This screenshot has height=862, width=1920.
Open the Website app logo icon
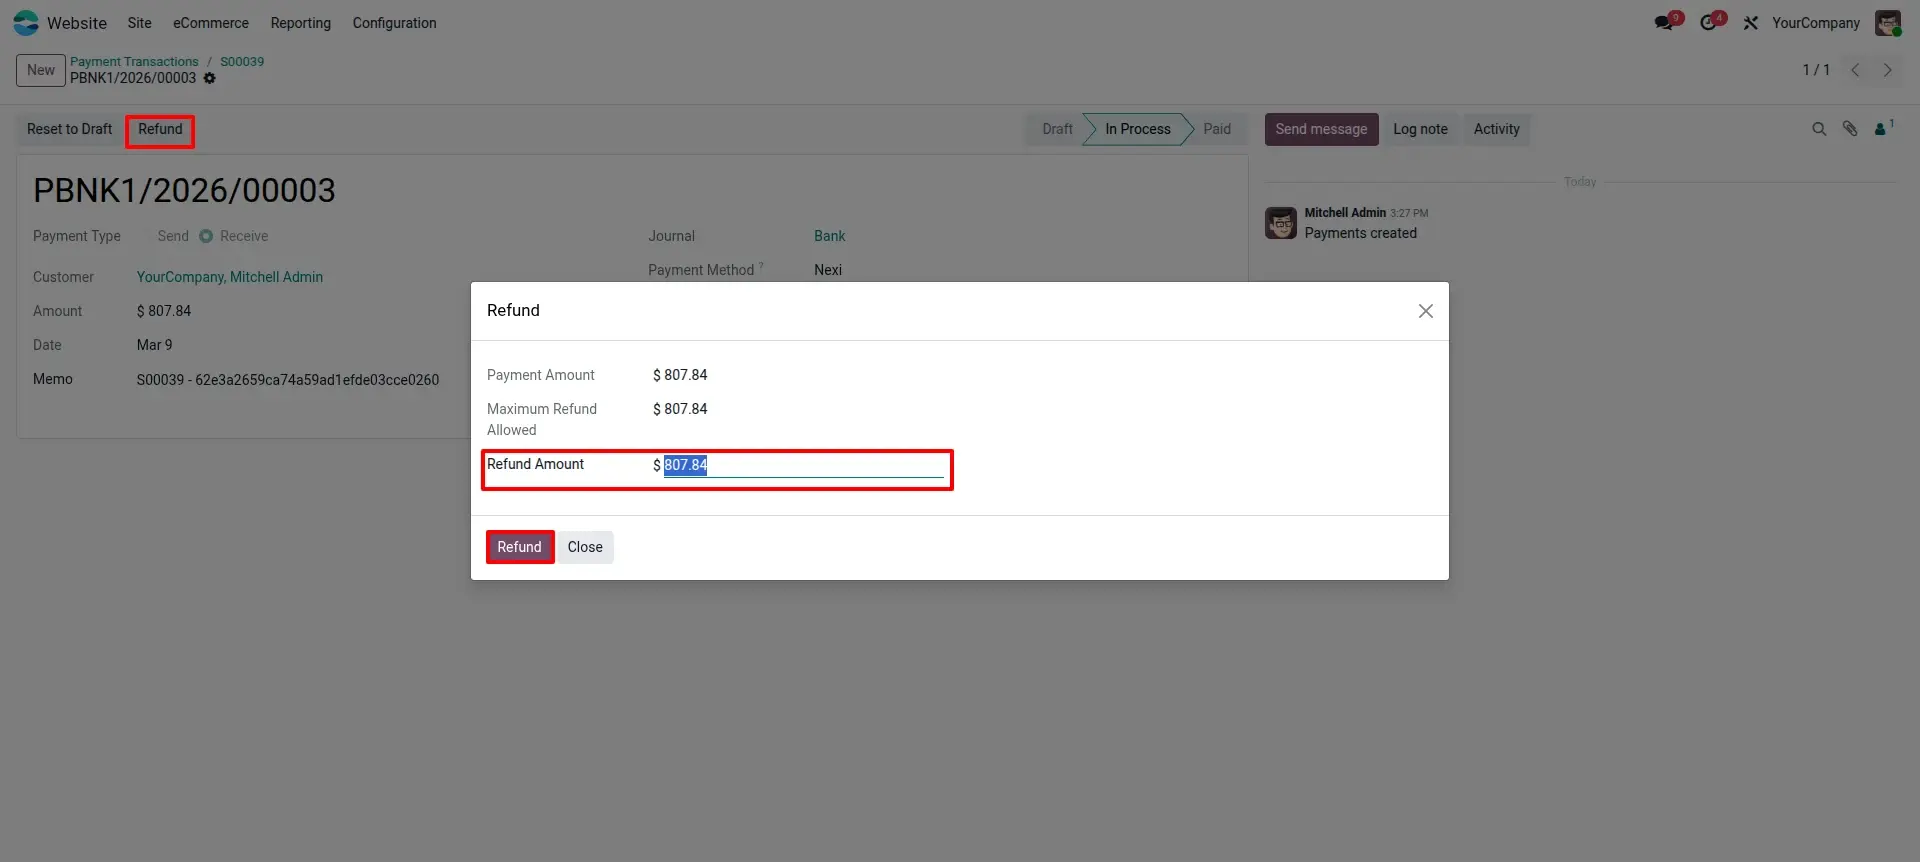click(26, 22)
